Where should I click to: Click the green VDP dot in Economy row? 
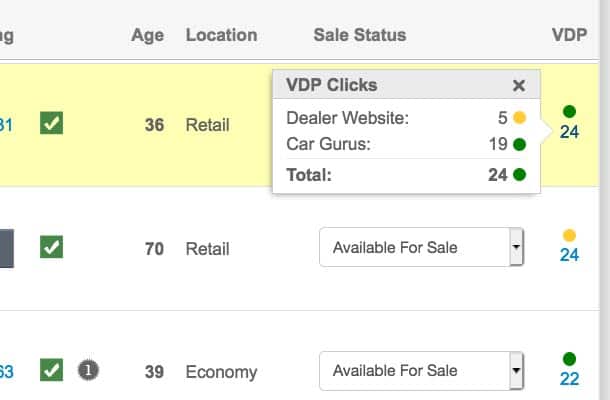pyautogui.click(x=569, y=359)
